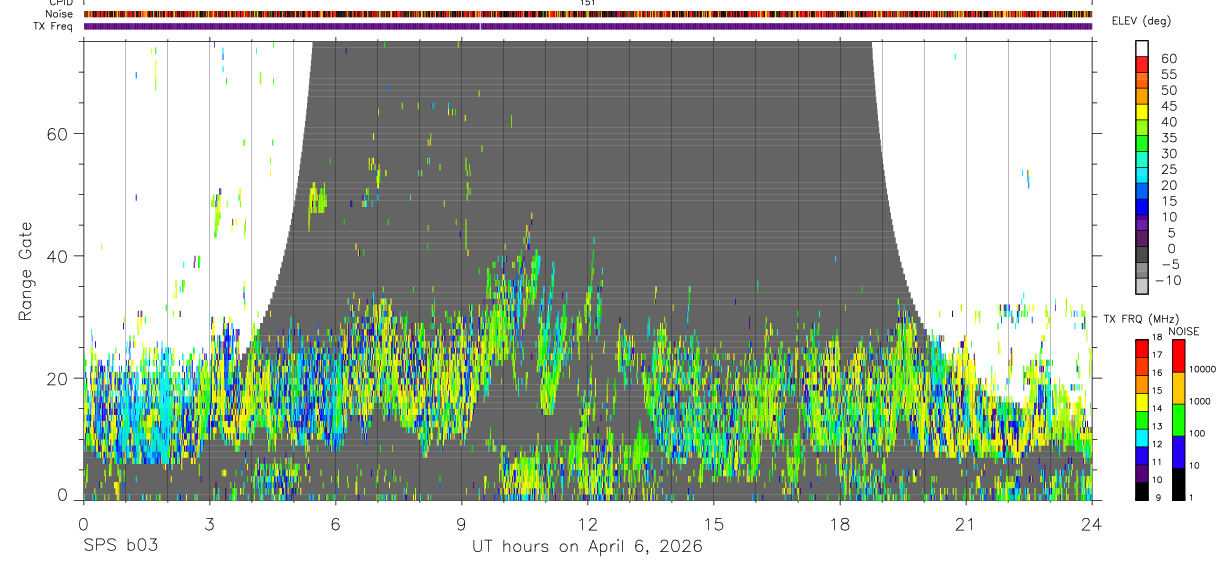Click the multicolored Noise strip above the plot
1228x567 pixels.
point(587,15)
